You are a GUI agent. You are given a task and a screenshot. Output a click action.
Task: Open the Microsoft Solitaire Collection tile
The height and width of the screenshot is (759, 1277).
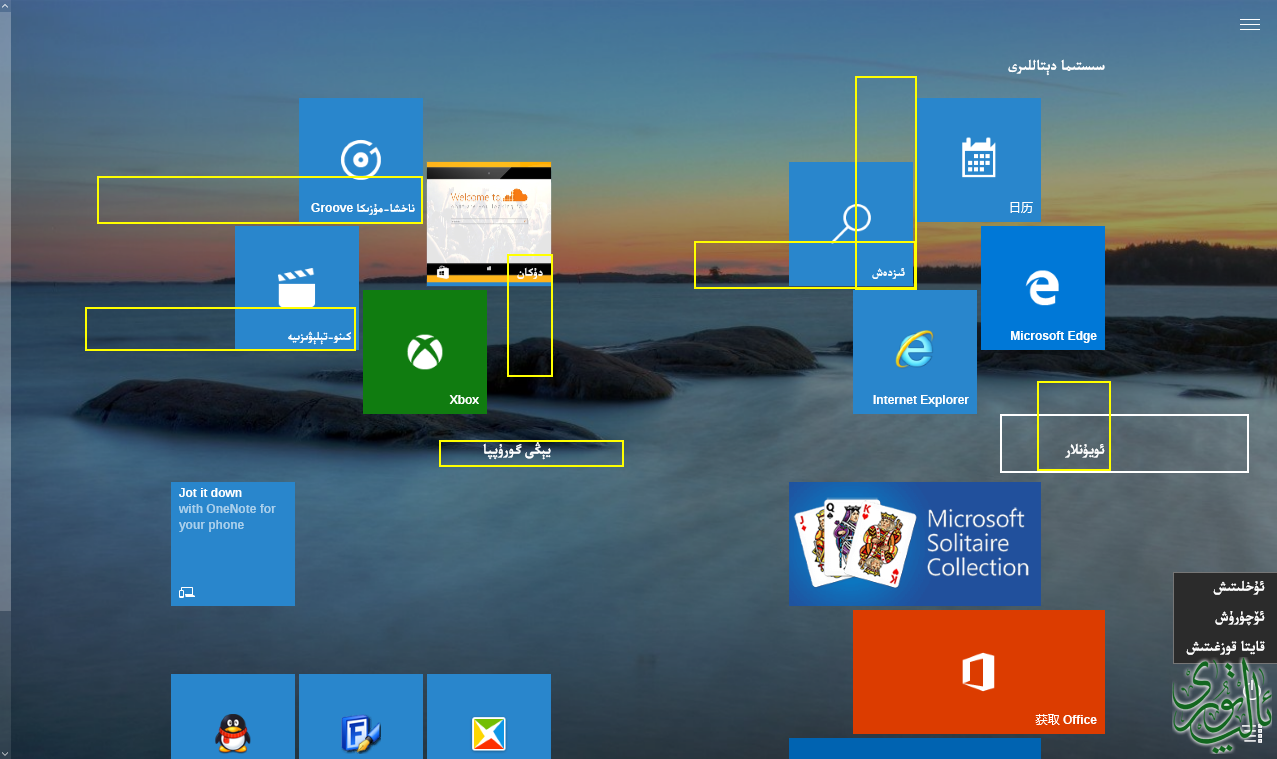[x=915, y=544]
